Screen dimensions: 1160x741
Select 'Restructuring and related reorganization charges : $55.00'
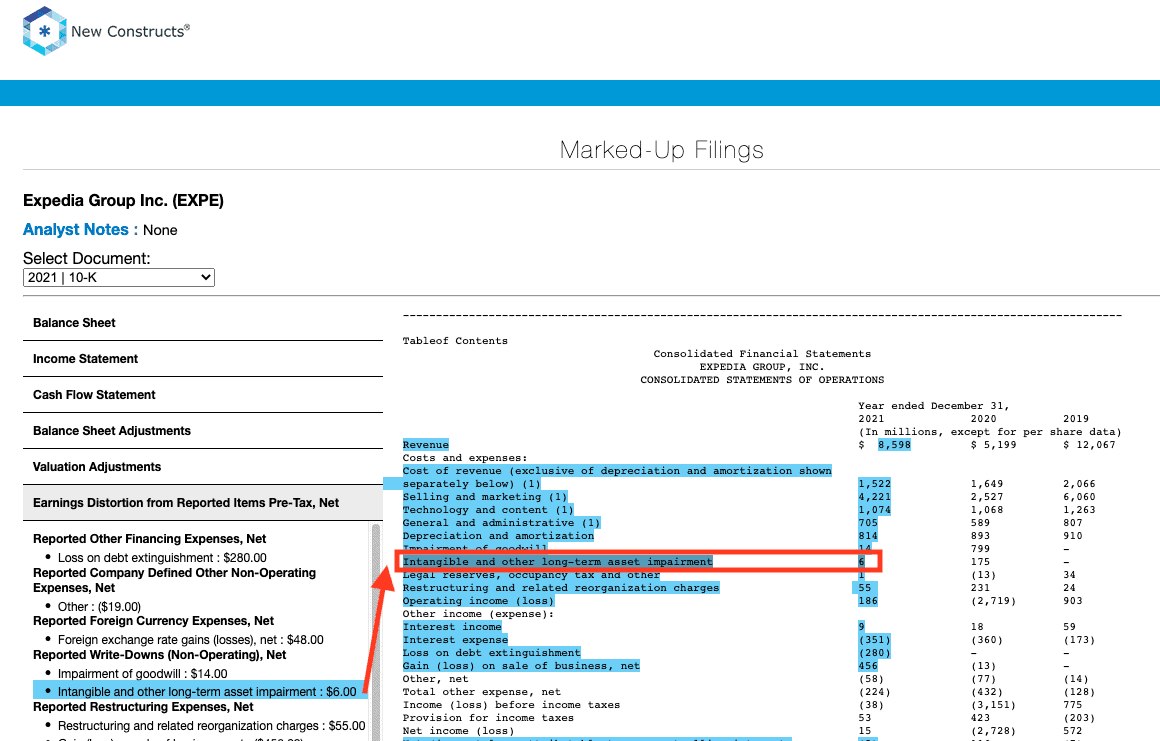pos(212,725)
